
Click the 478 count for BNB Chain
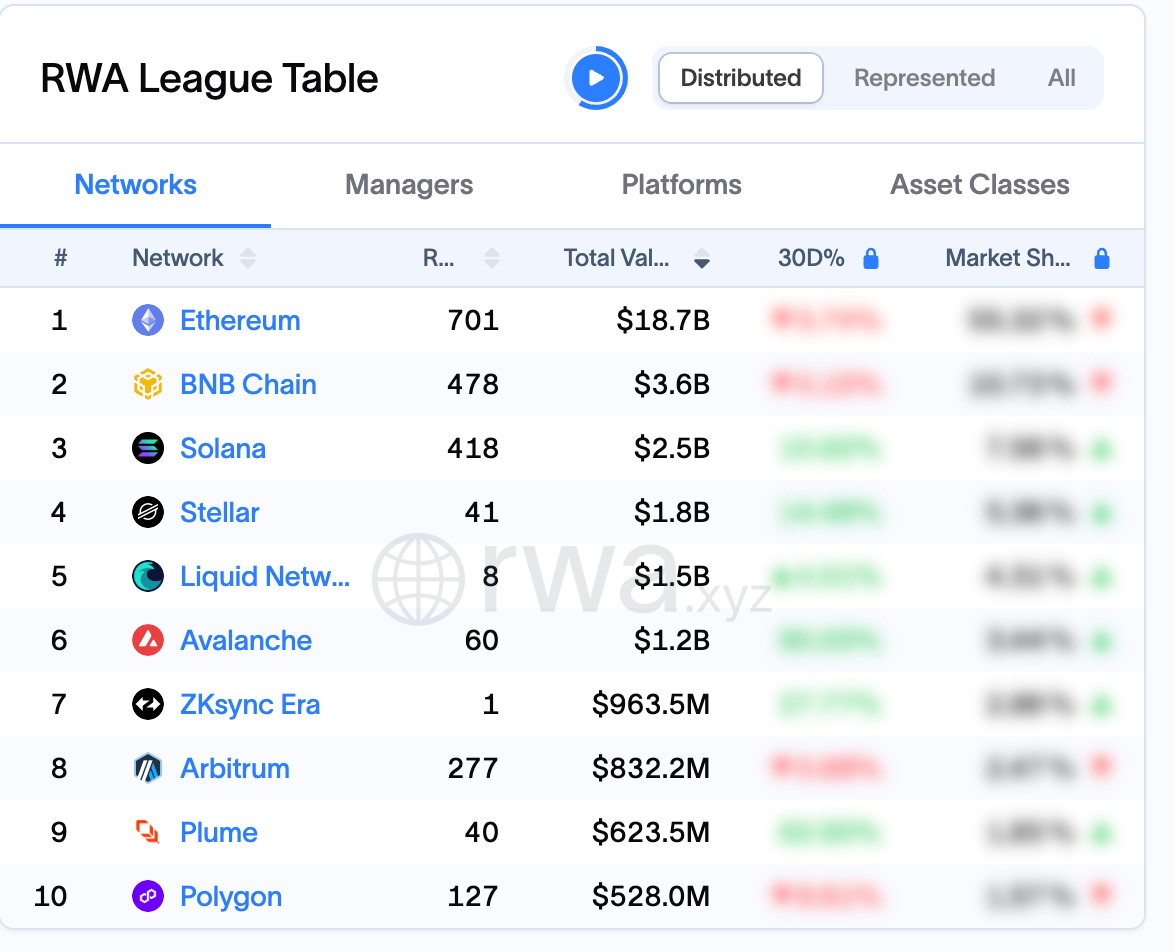pyautogui.click(x=473, y=384)
